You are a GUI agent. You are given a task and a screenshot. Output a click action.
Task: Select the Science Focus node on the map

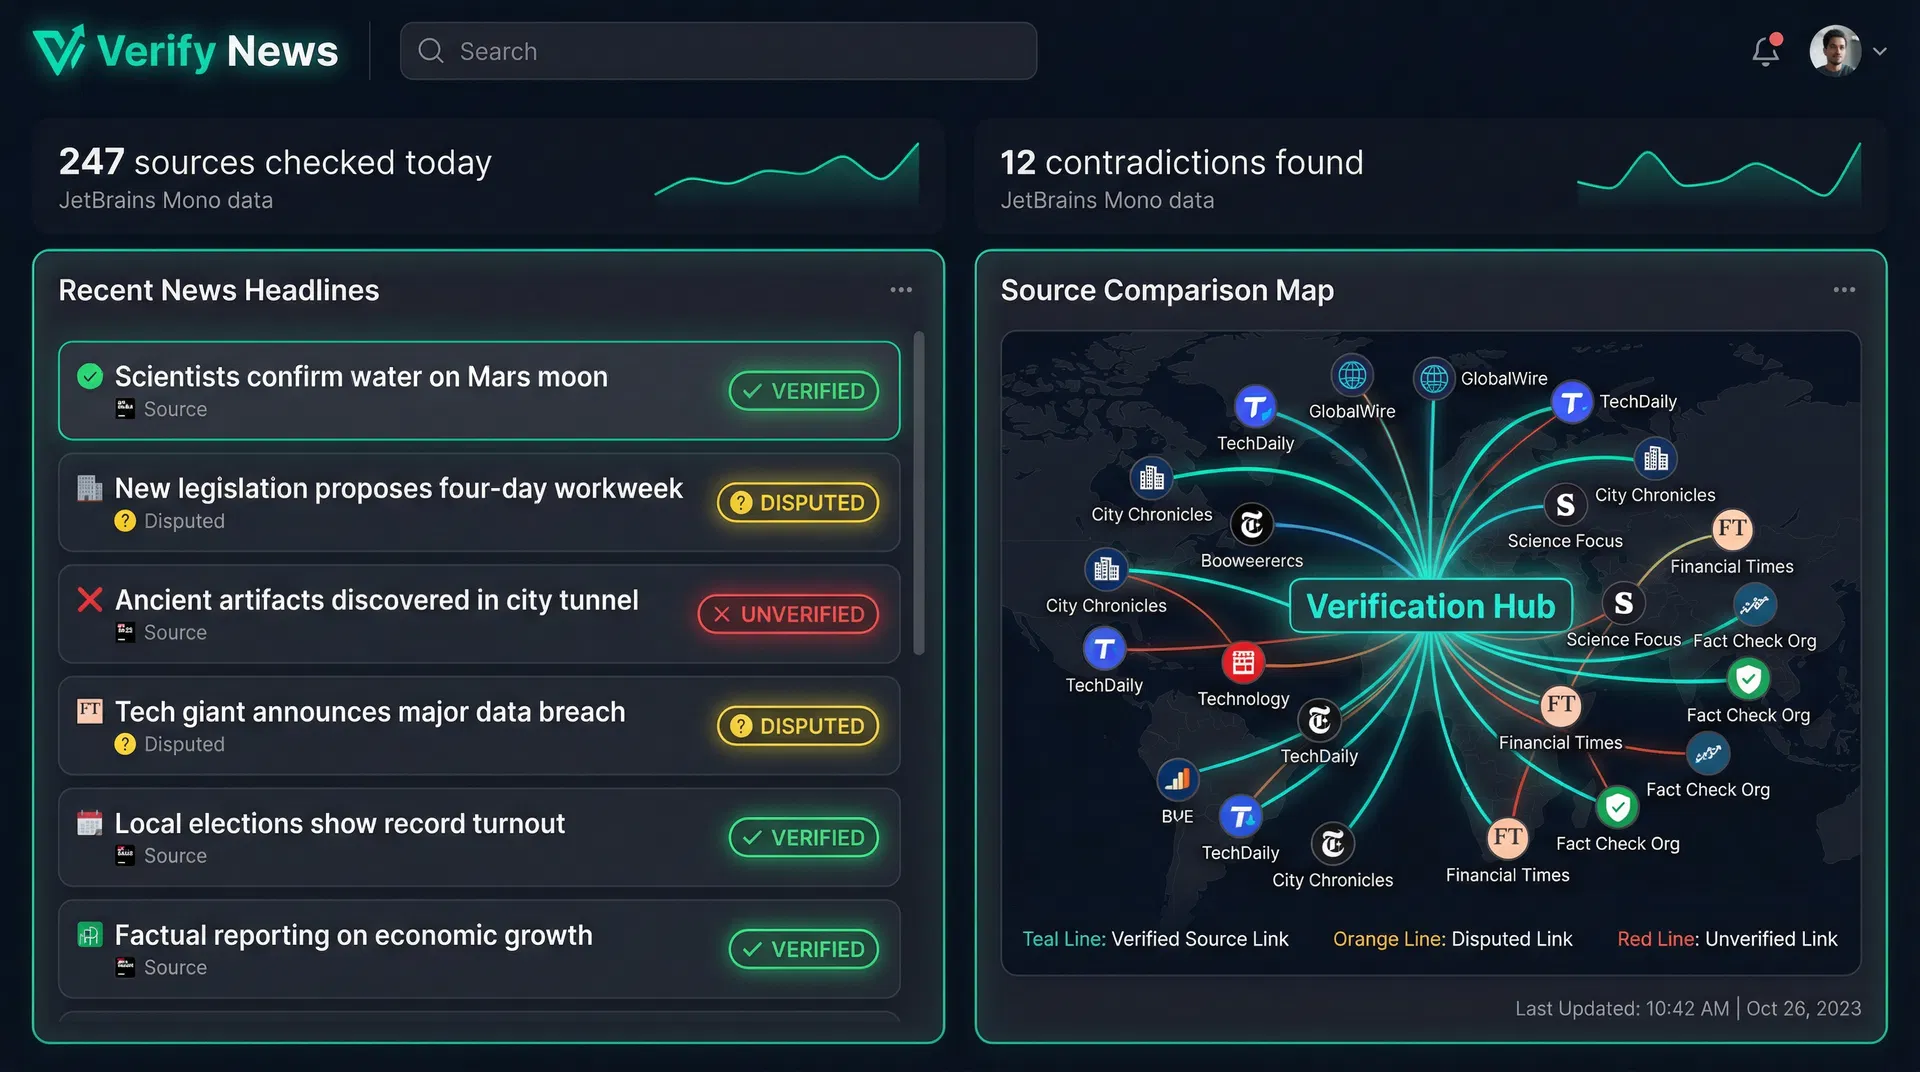[x=1565, y=506]
